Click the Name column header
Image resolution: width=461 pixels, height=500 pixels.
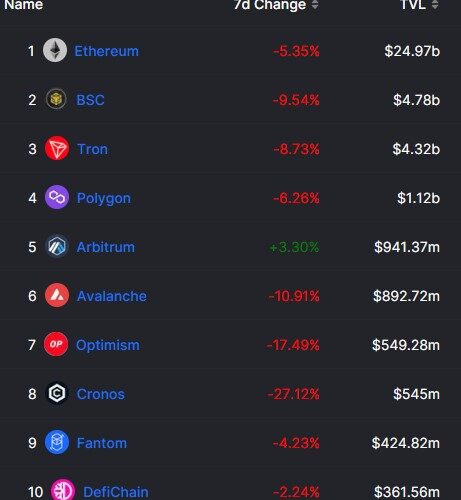(x=24, y=5)
